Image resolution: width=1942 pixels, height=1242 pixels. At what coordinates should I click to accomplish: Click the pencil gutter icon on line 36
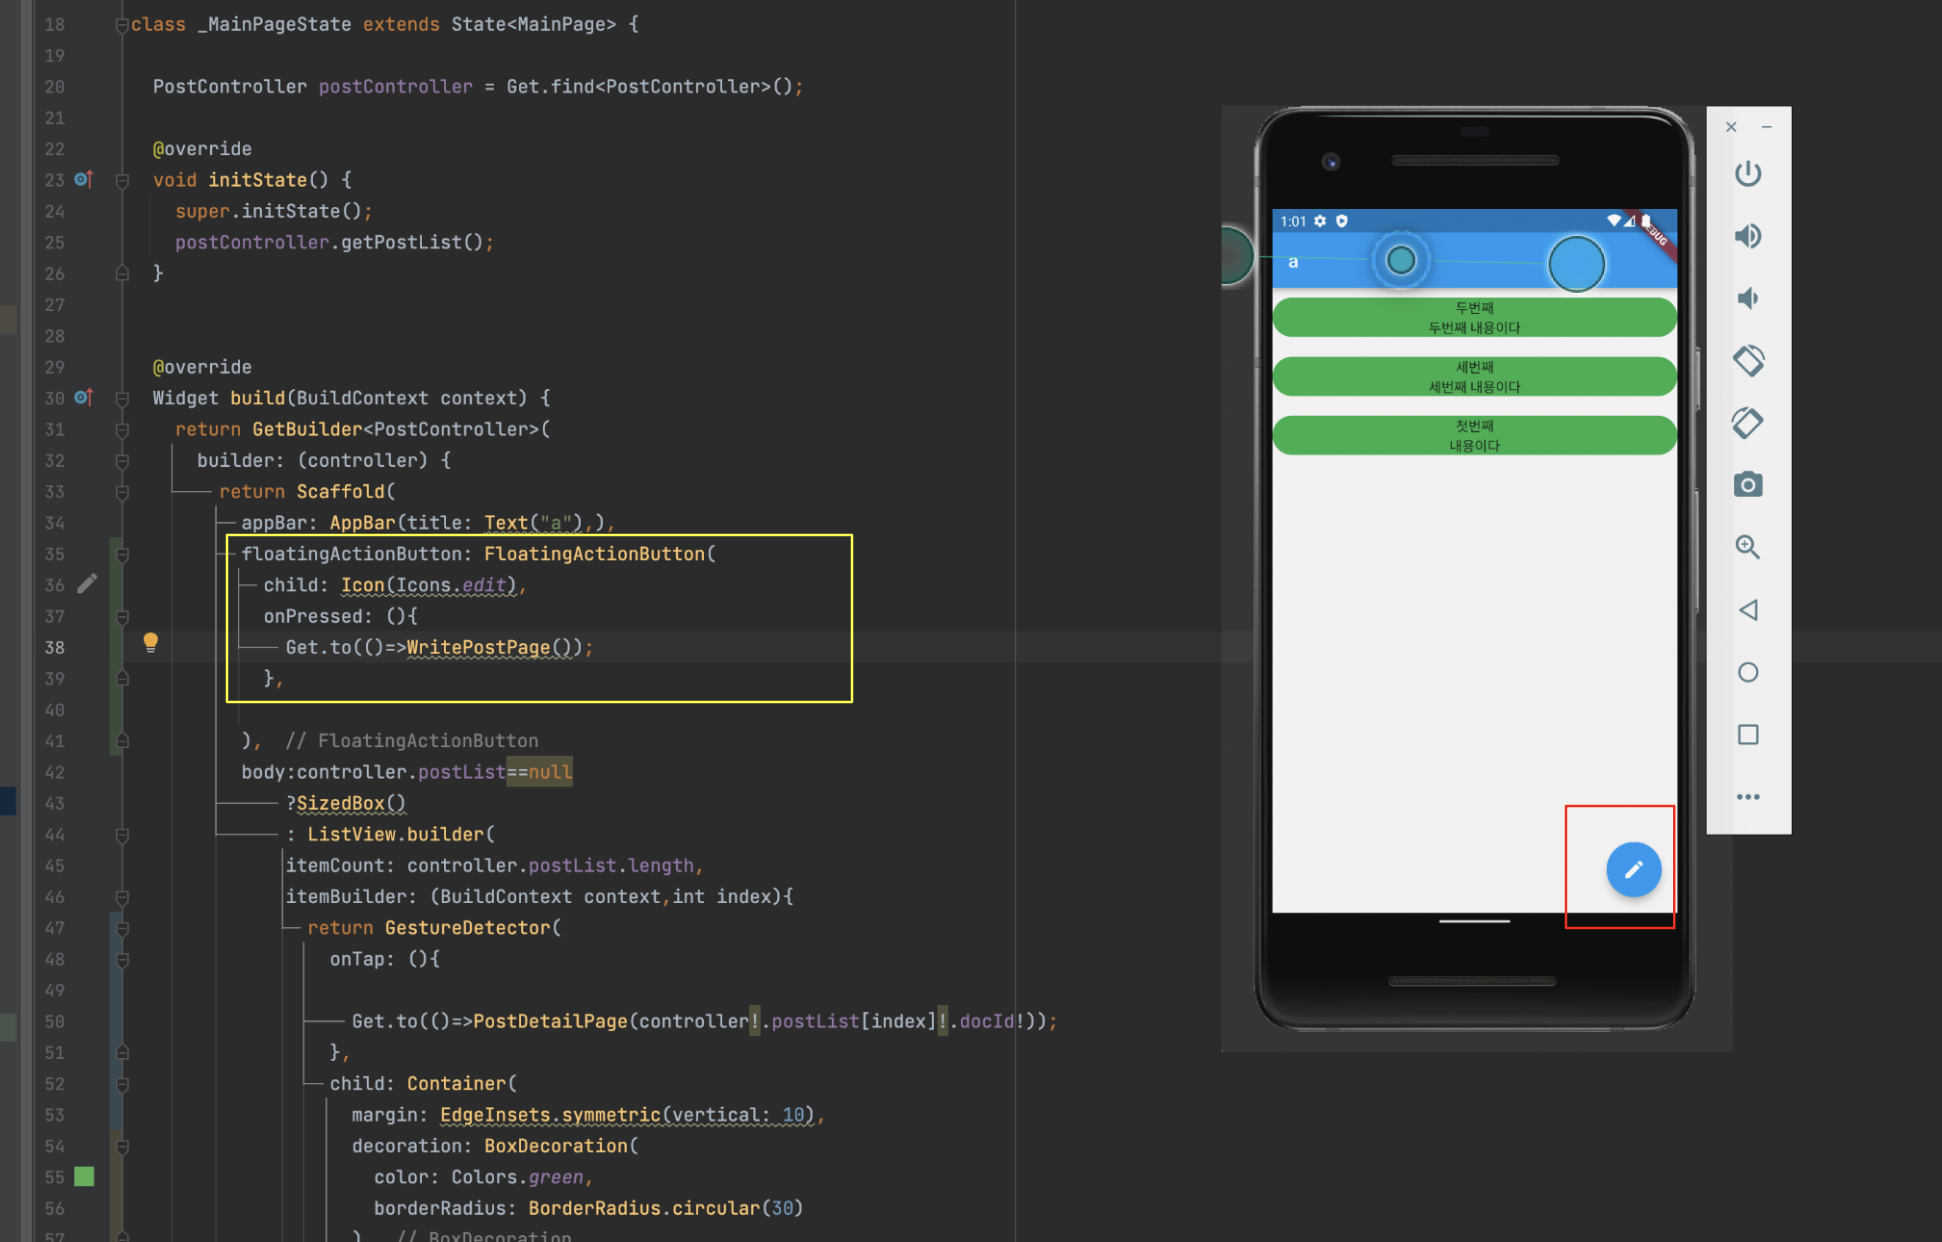tap(87, 583)
